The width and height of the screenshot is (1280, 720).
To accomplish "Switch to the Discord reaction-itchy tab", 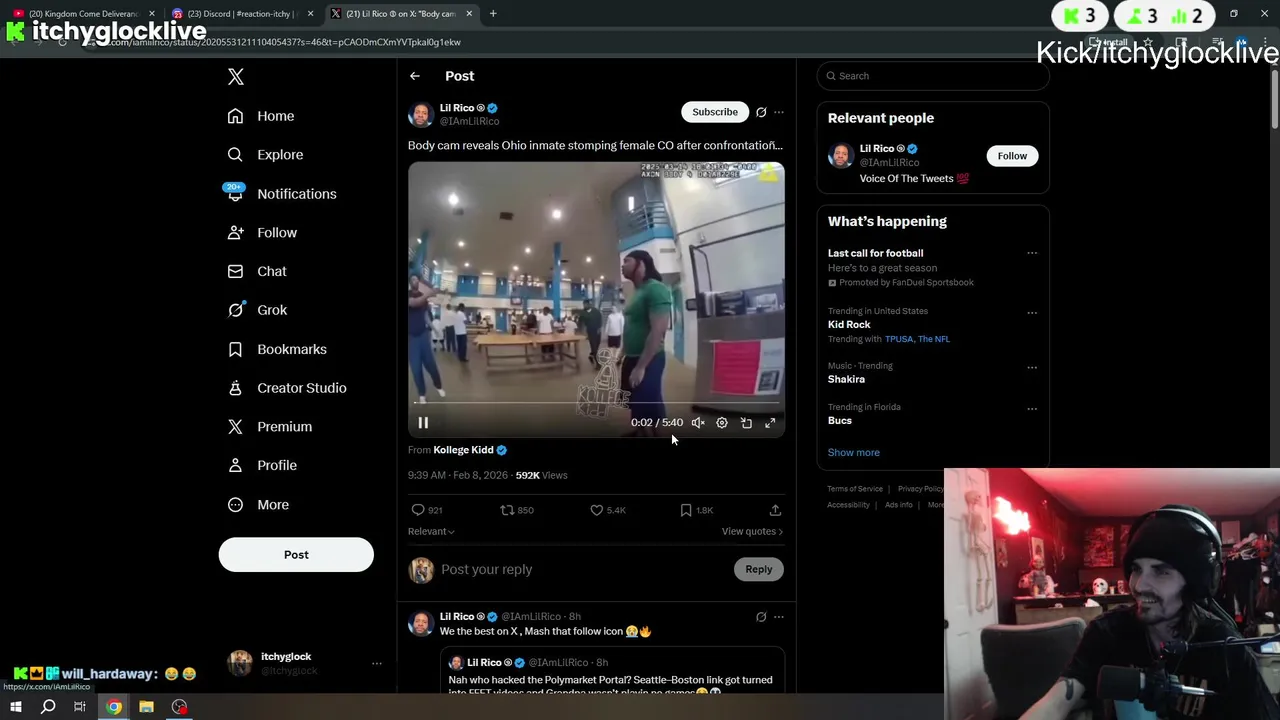I will pyautogui.click(x=243, y=14).
